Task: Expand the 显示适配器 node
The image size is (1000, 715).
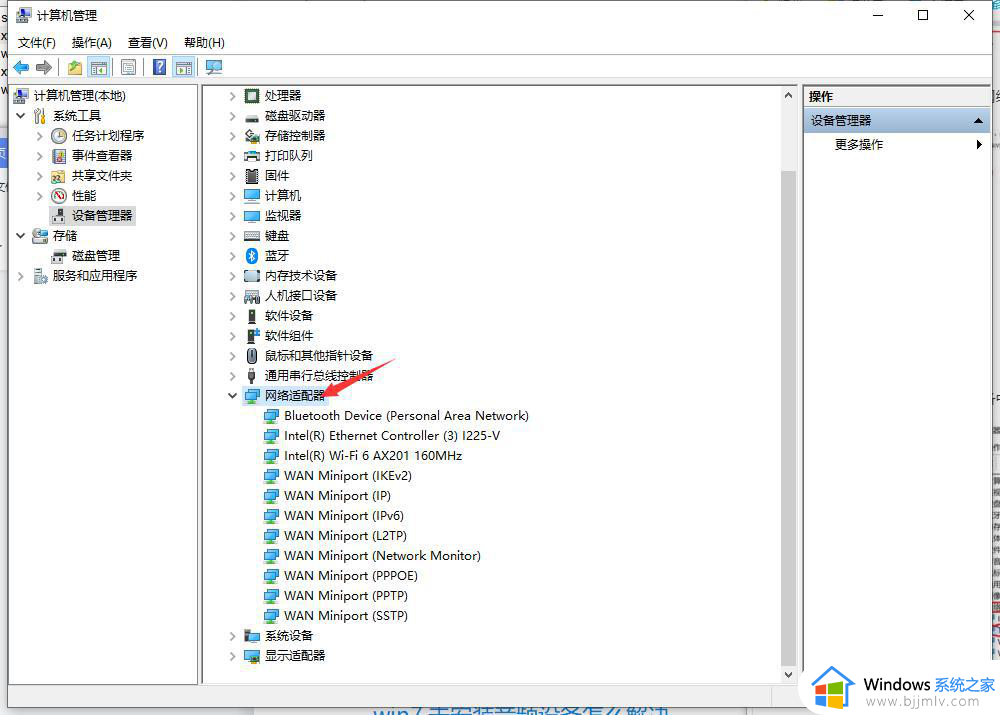Action: 232,656
